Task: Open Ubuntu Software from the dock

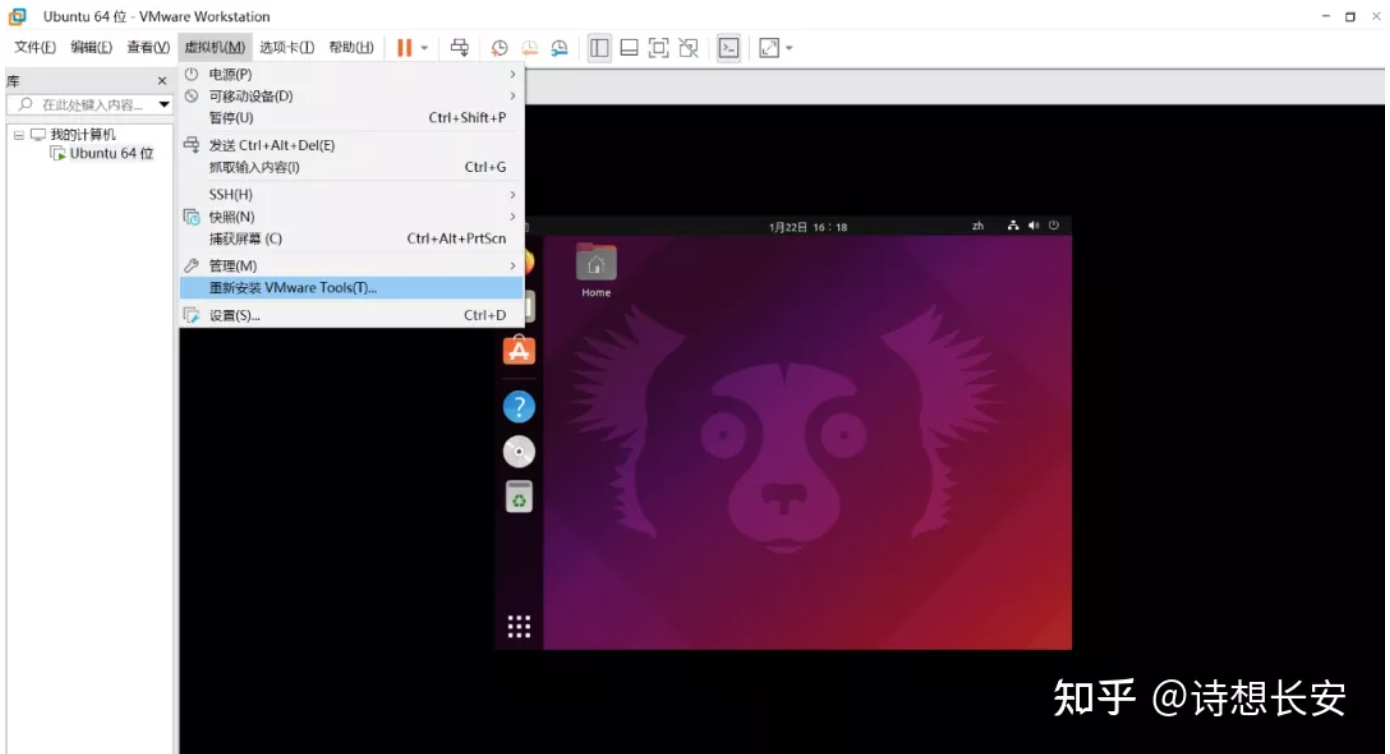Action: pos(518,350)
